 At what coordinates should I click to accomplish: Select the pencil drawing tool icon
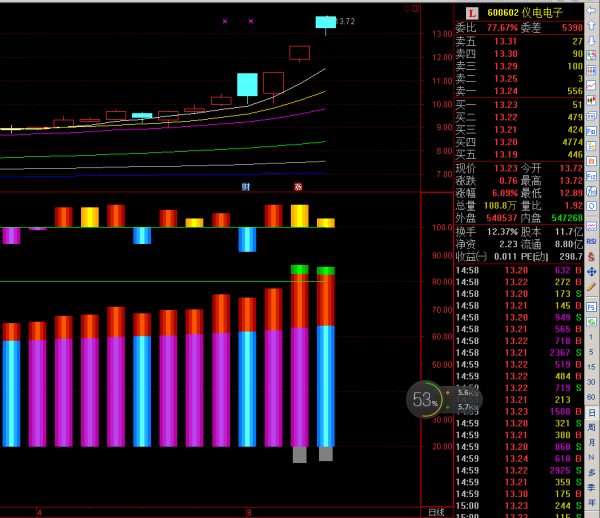(592, 287)
